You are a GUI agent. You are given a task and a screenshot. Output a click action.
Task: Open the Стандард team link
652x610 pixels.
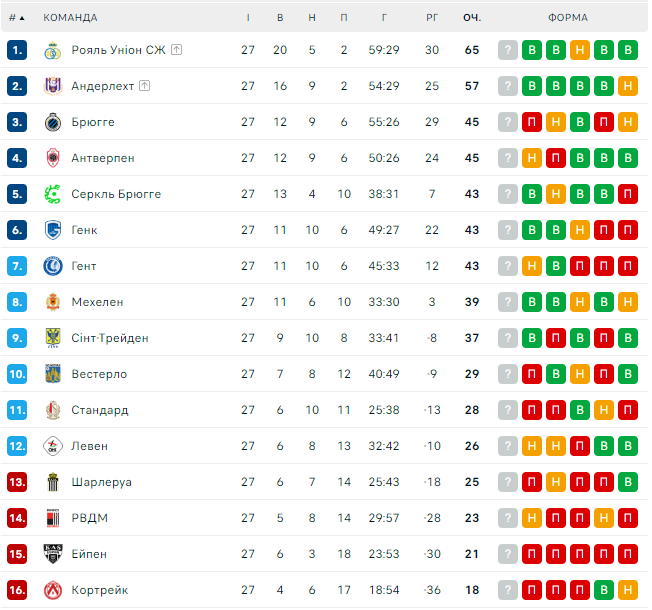pos(99,410)
